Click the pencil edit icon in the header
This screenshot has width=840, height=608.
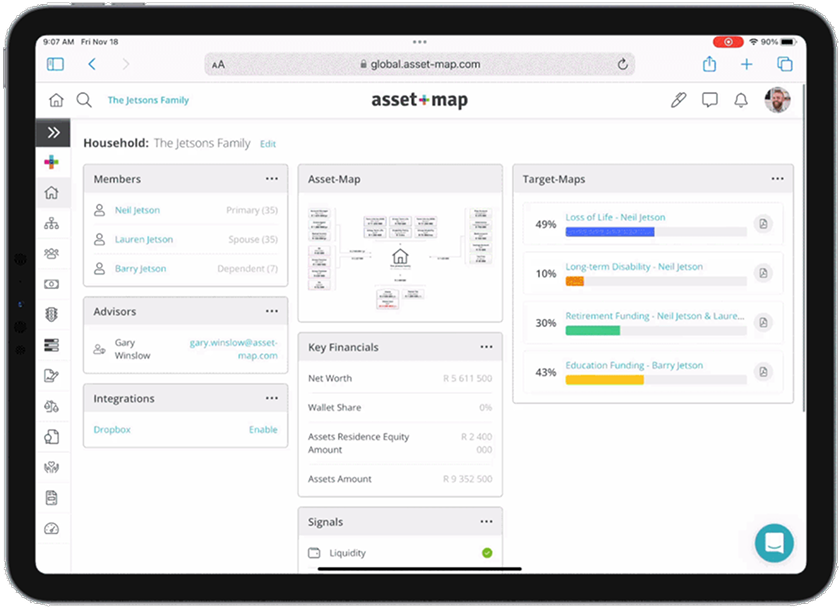coord(678,100)
